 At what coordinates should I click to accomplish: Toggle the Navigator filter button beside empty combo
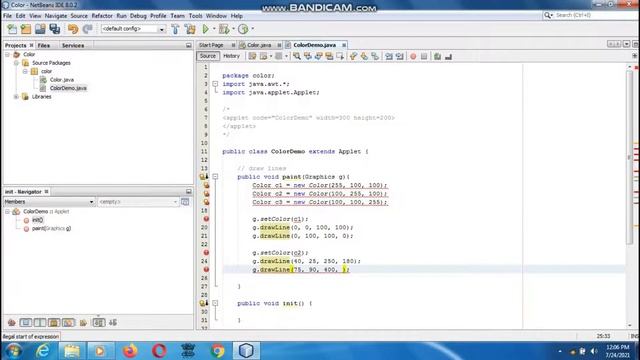pyautogui.click(x=185, y=202)
